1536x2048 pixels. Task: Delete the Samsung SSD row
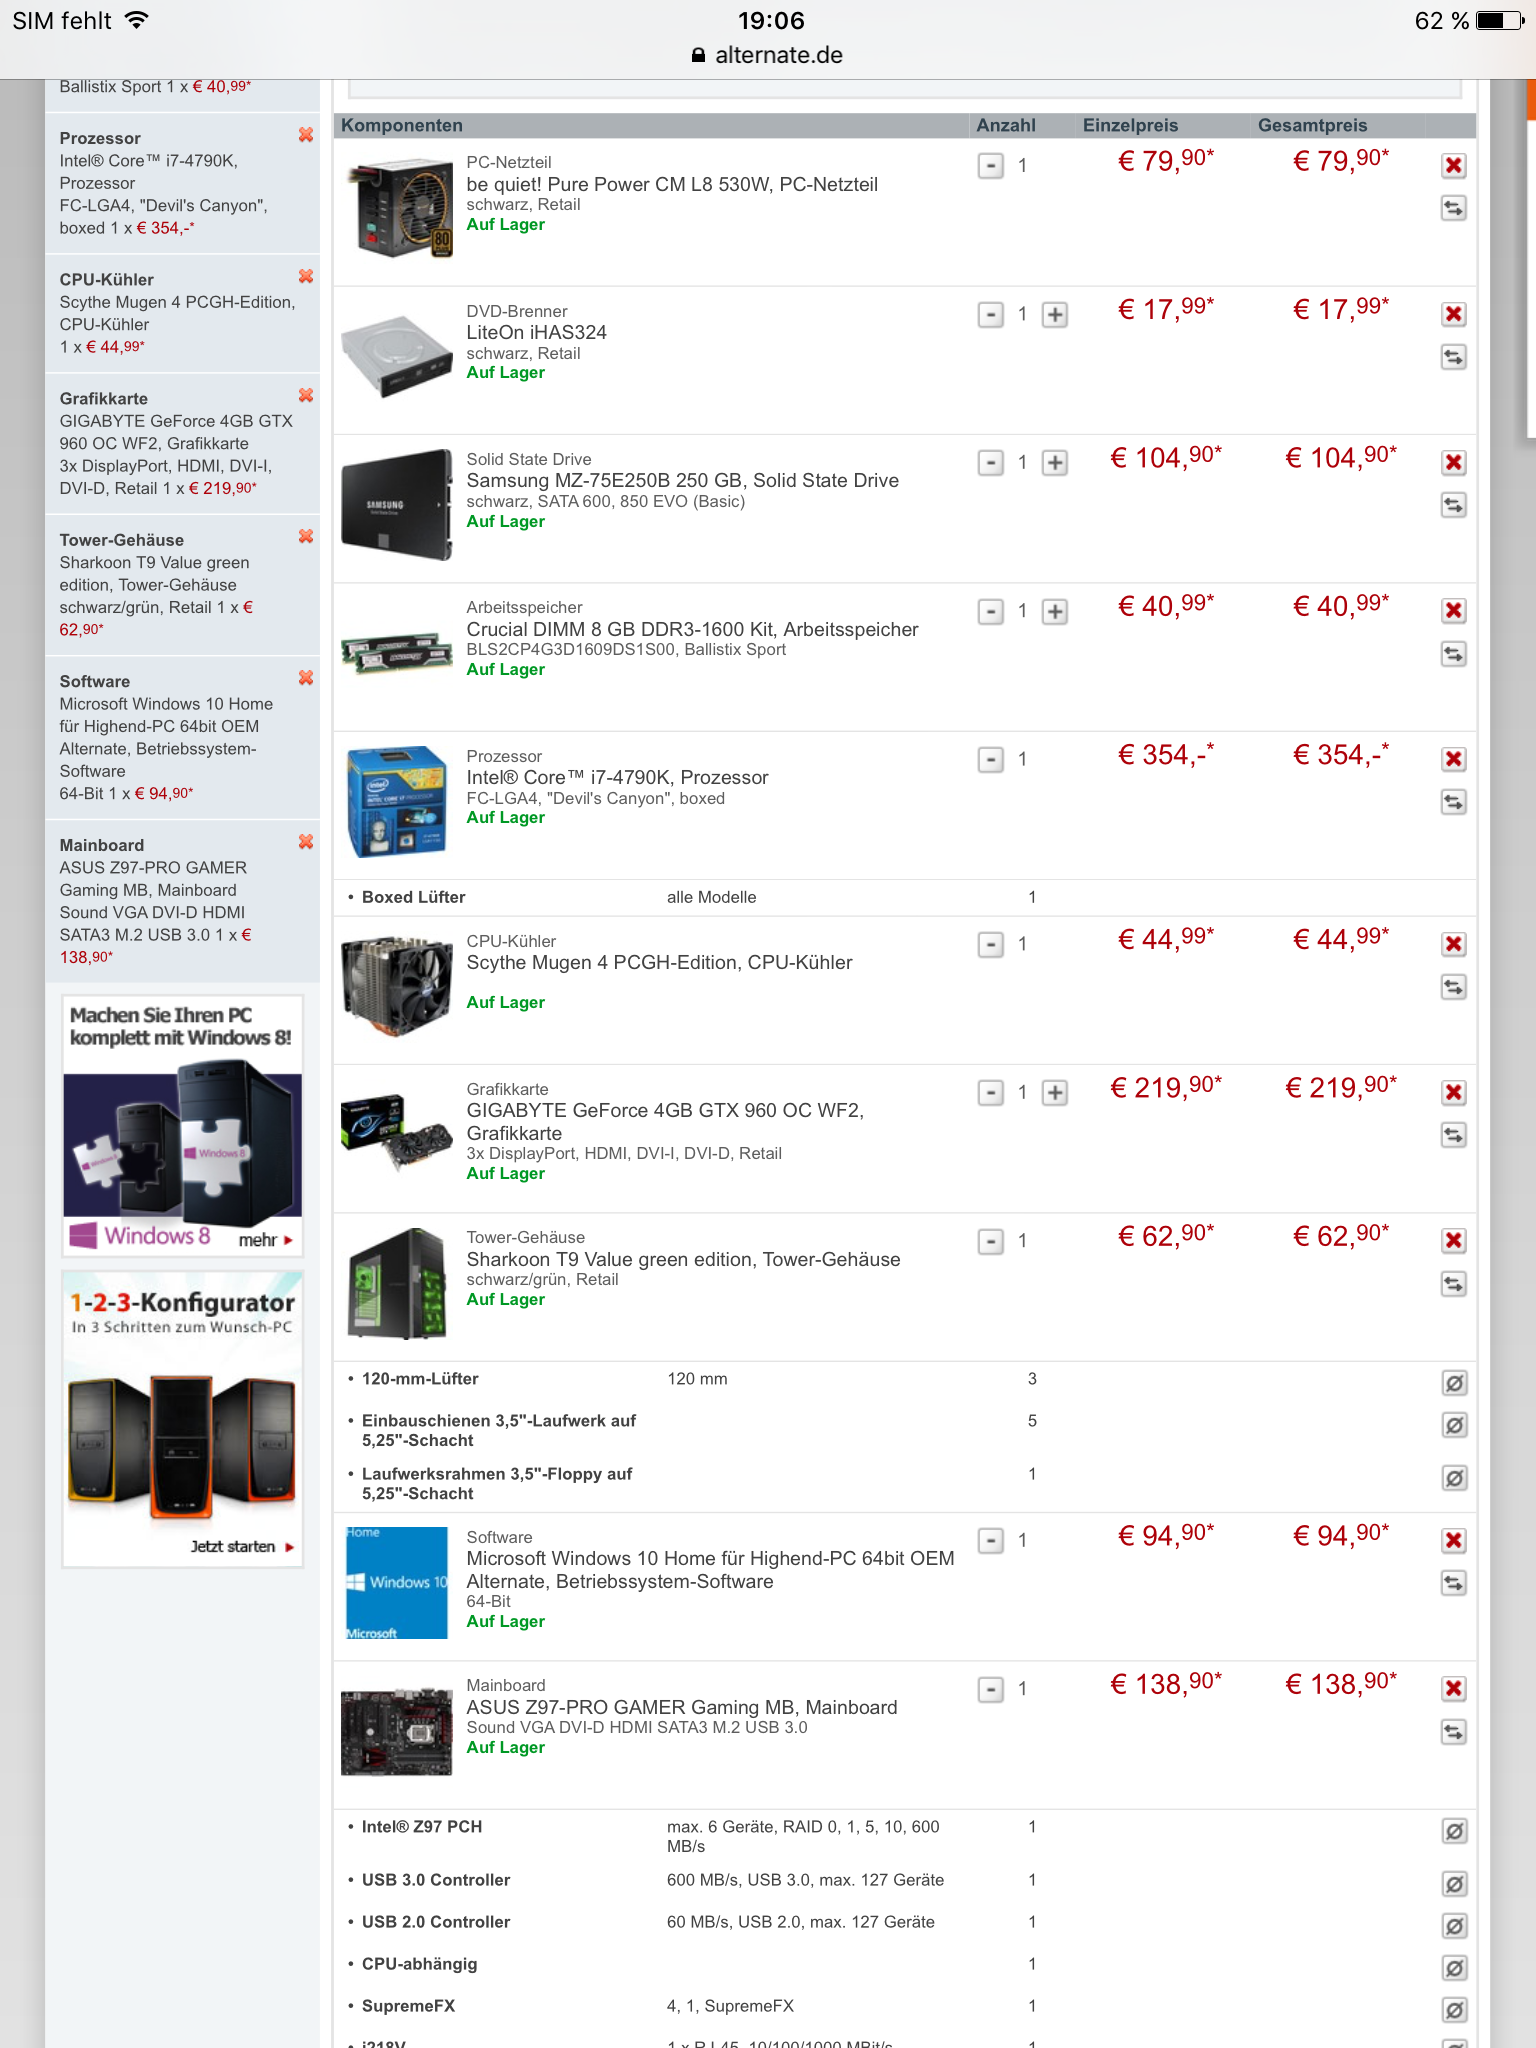pos(1454,463)
